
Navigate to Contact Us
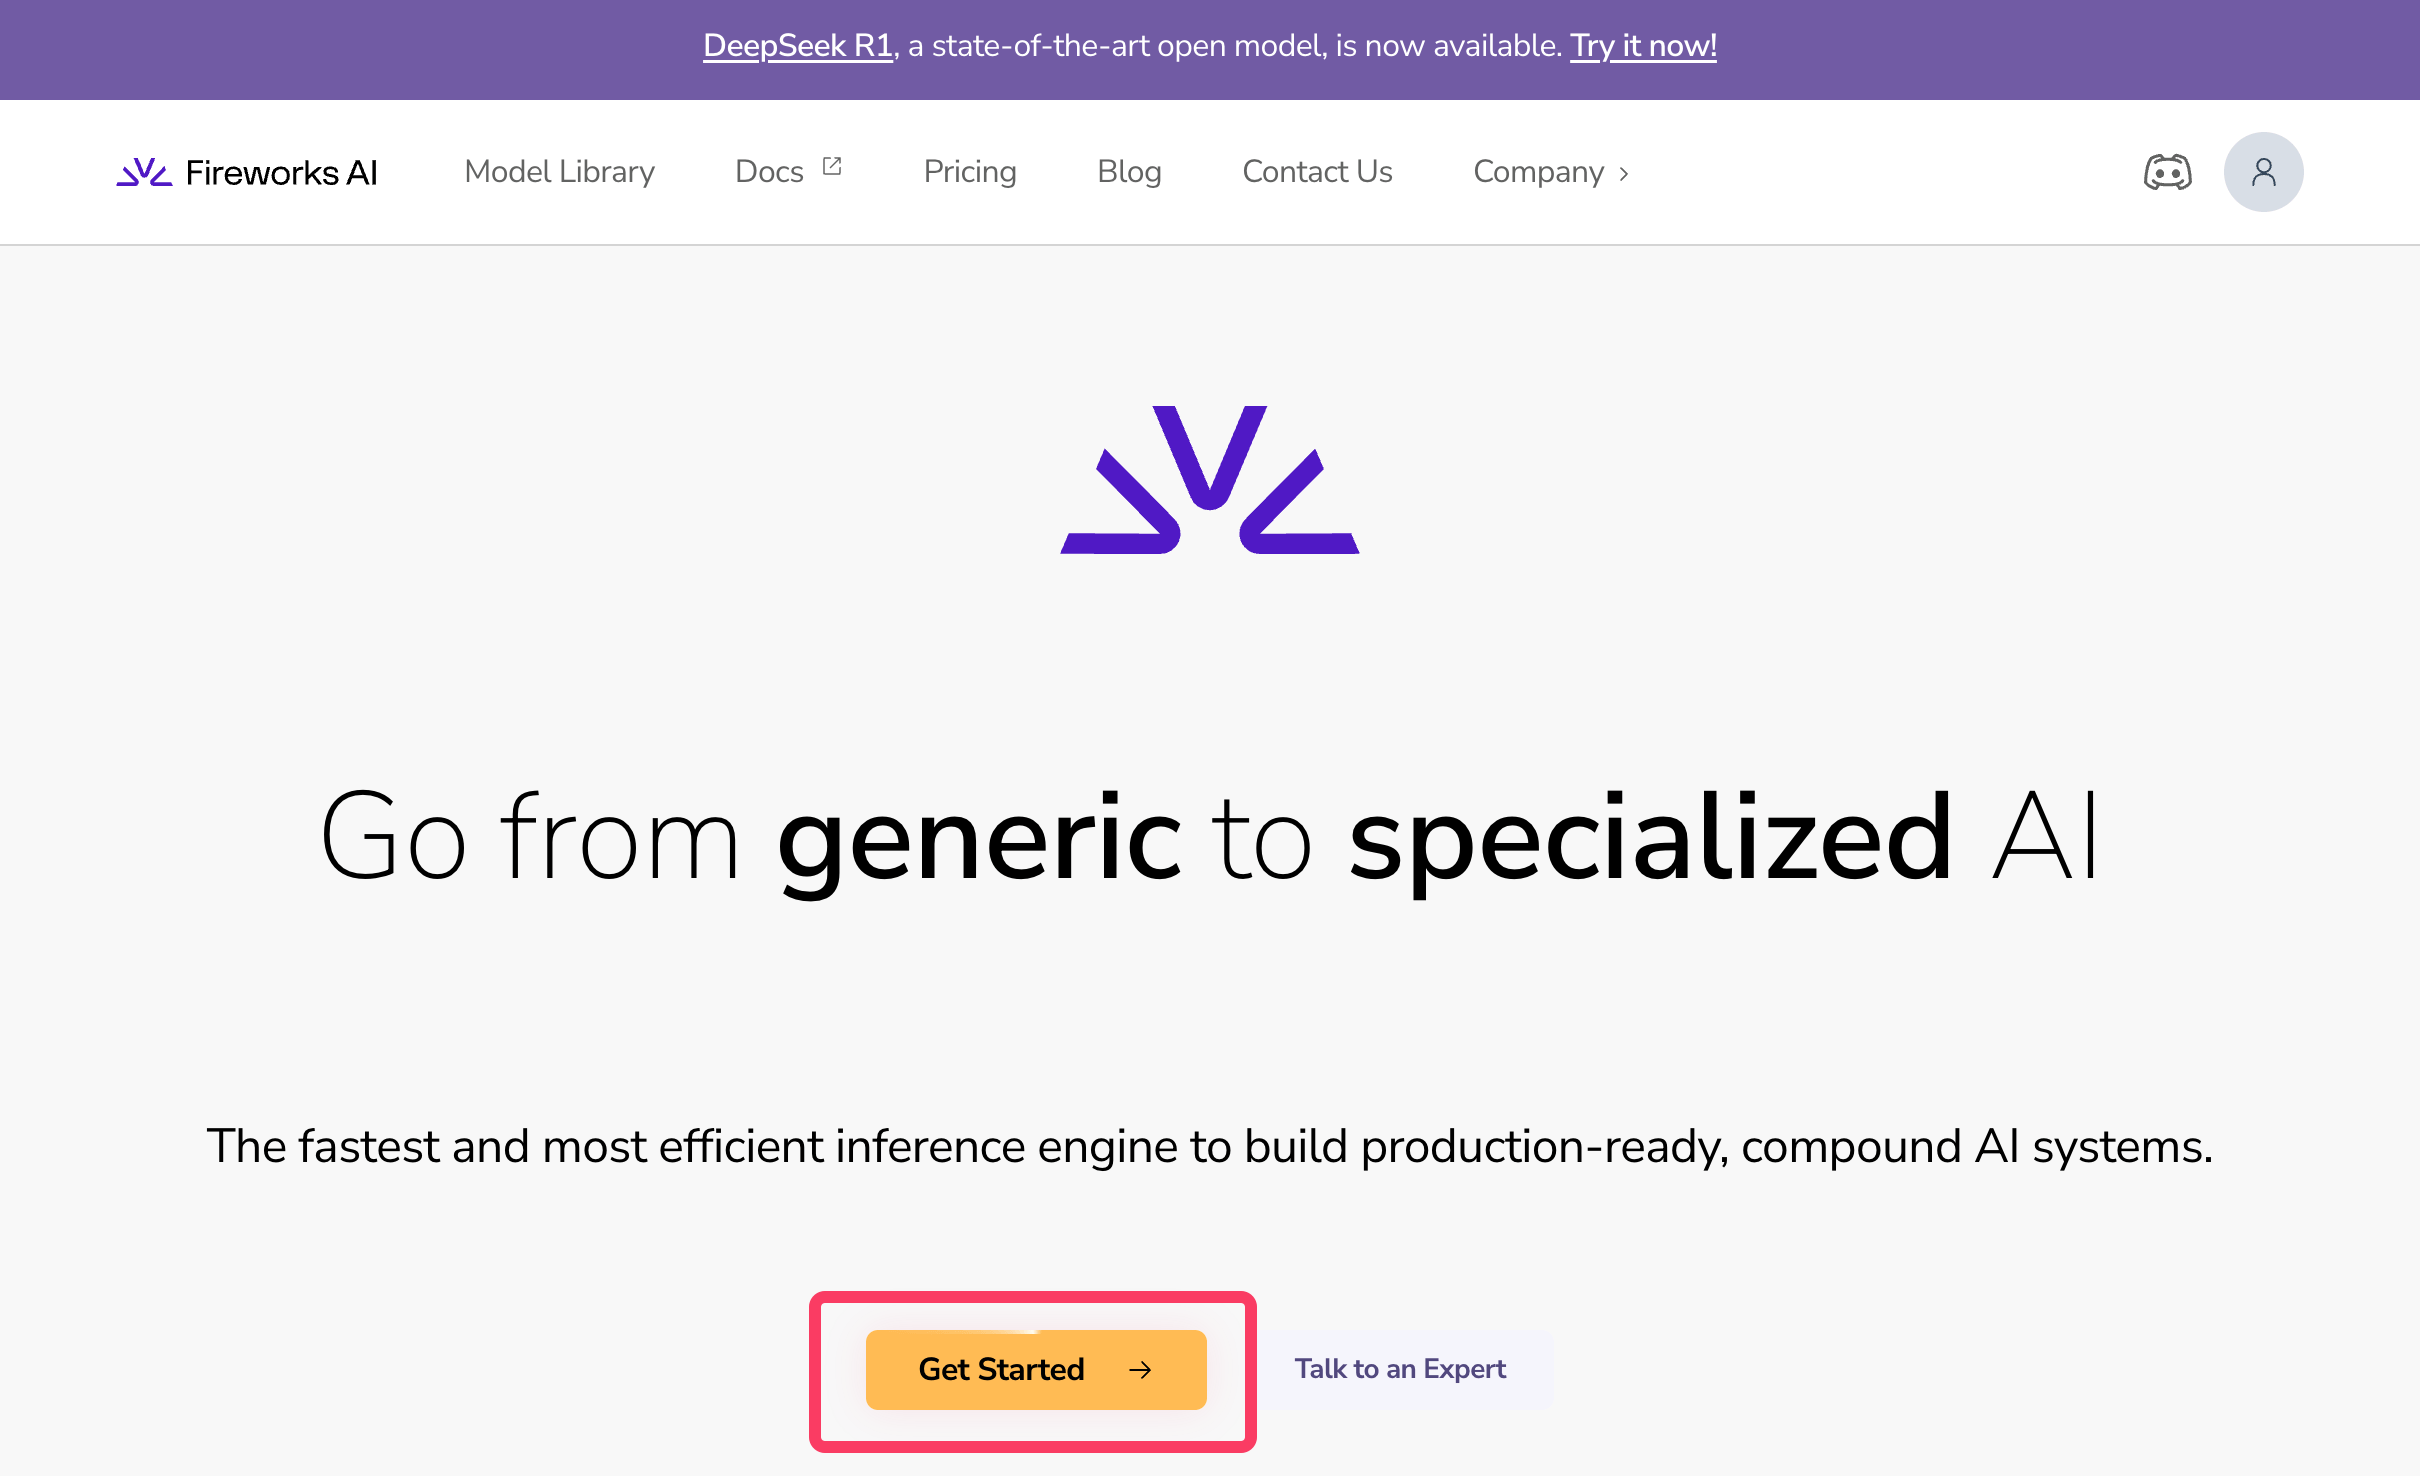tap(1317, 172)
